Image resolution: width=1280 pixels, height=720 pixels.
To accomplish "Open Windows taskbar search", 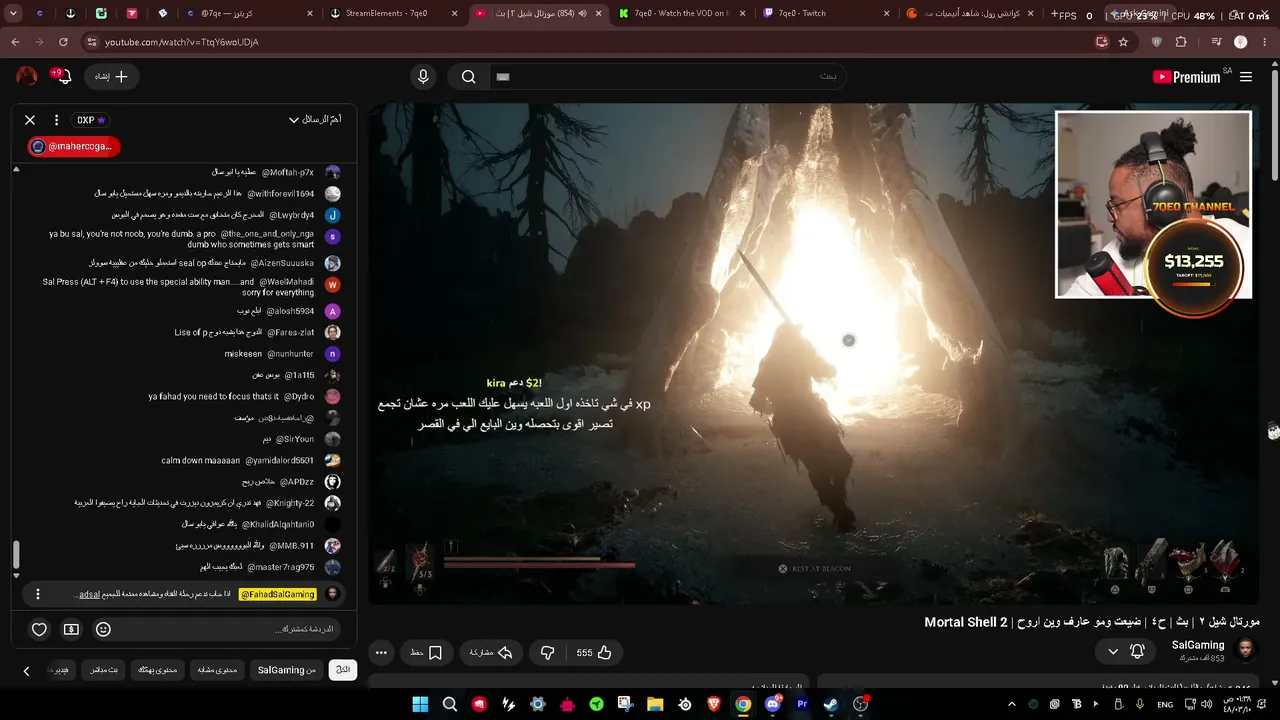I will click(x=450, y=704).
